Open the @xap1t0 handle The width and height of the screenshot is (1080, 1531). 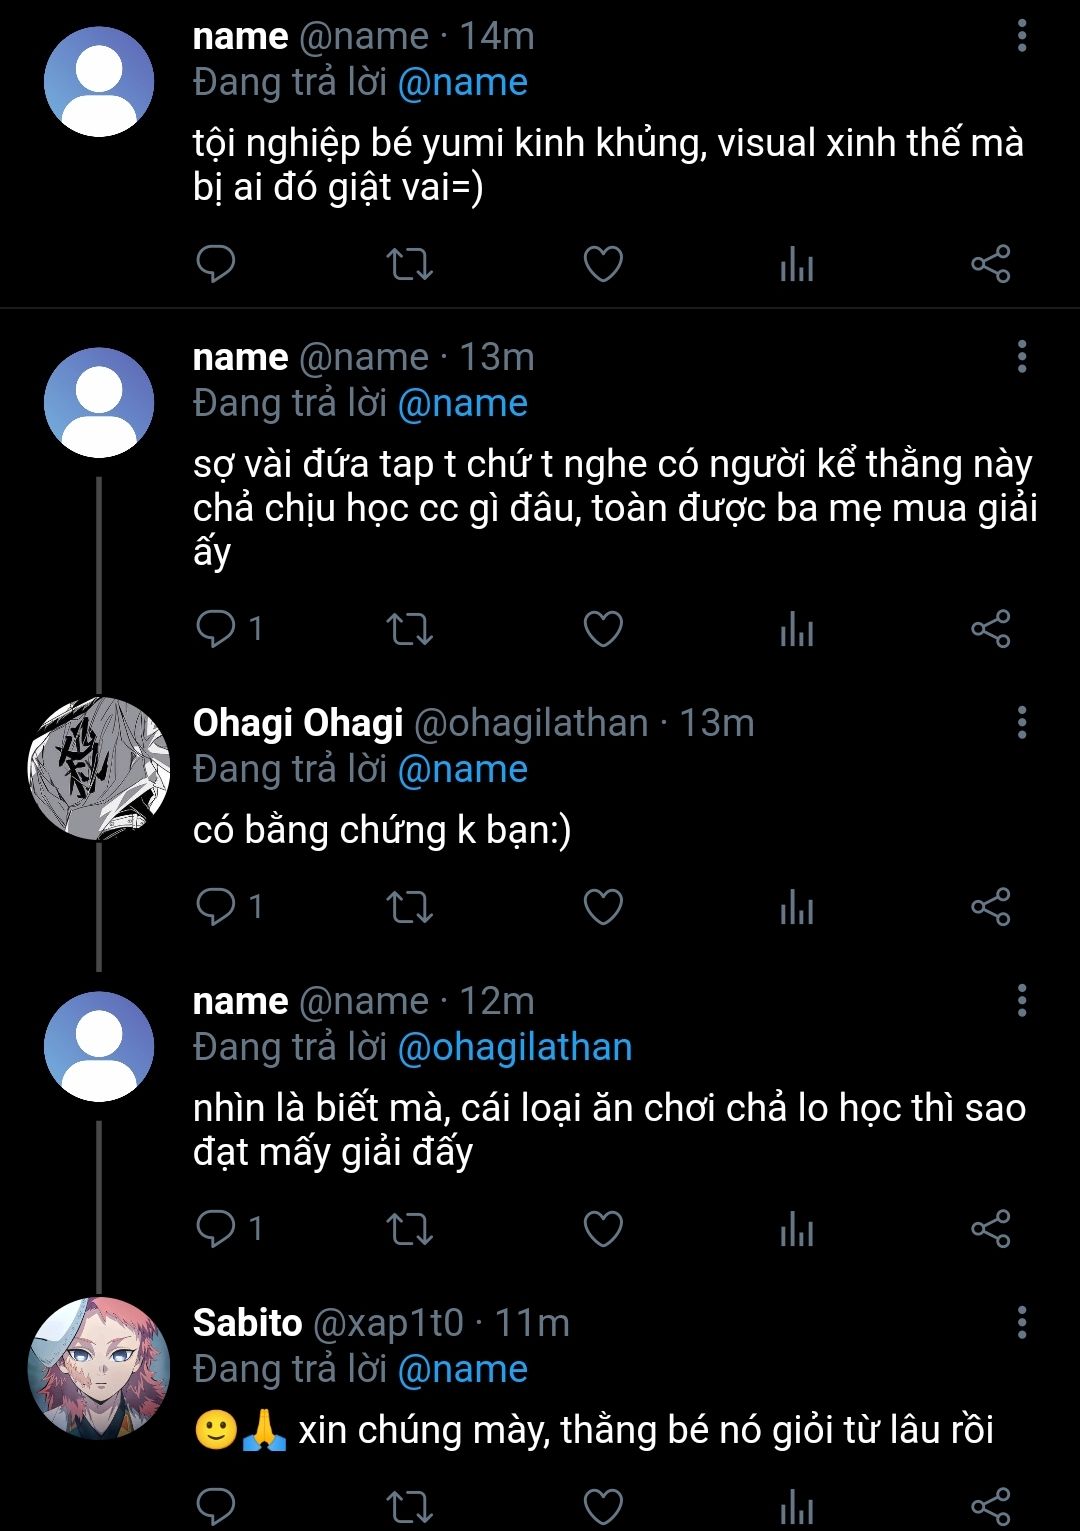pyautogui.click(x=389, y=1323)
